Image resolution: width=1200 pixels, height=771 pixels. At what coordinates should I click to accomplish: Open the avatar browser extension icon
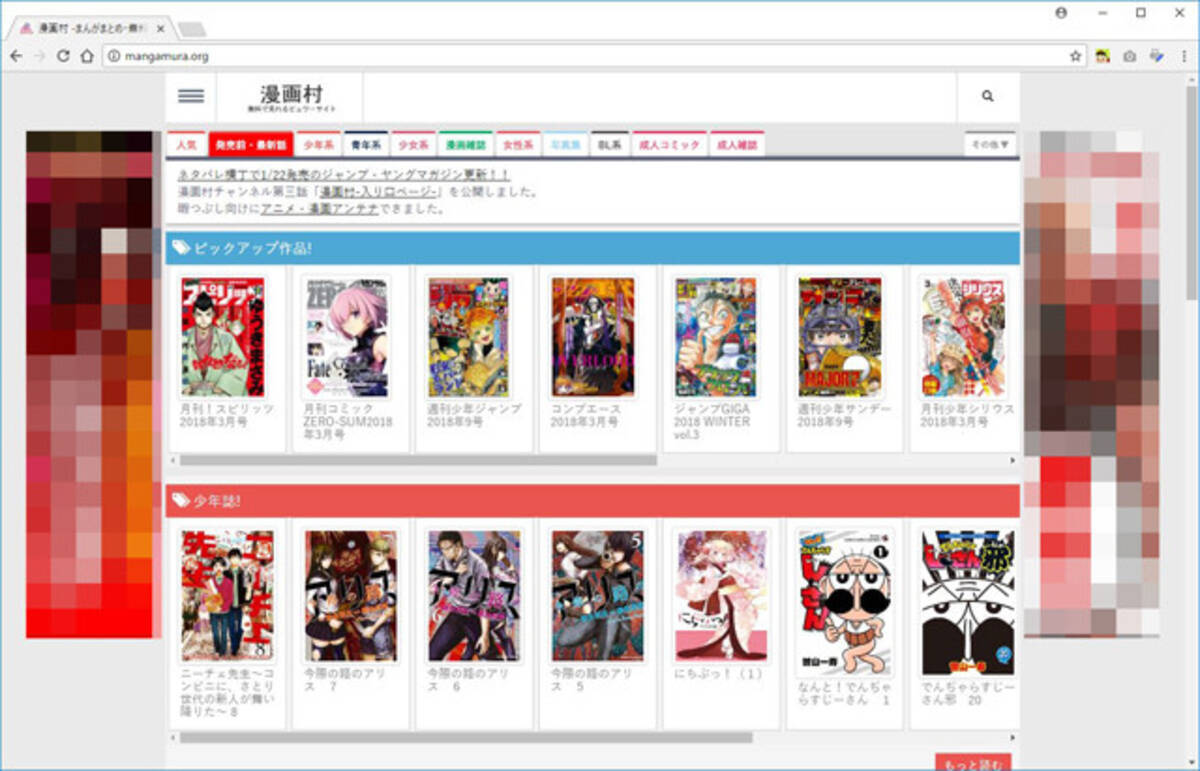click(x=1102, y=58)
